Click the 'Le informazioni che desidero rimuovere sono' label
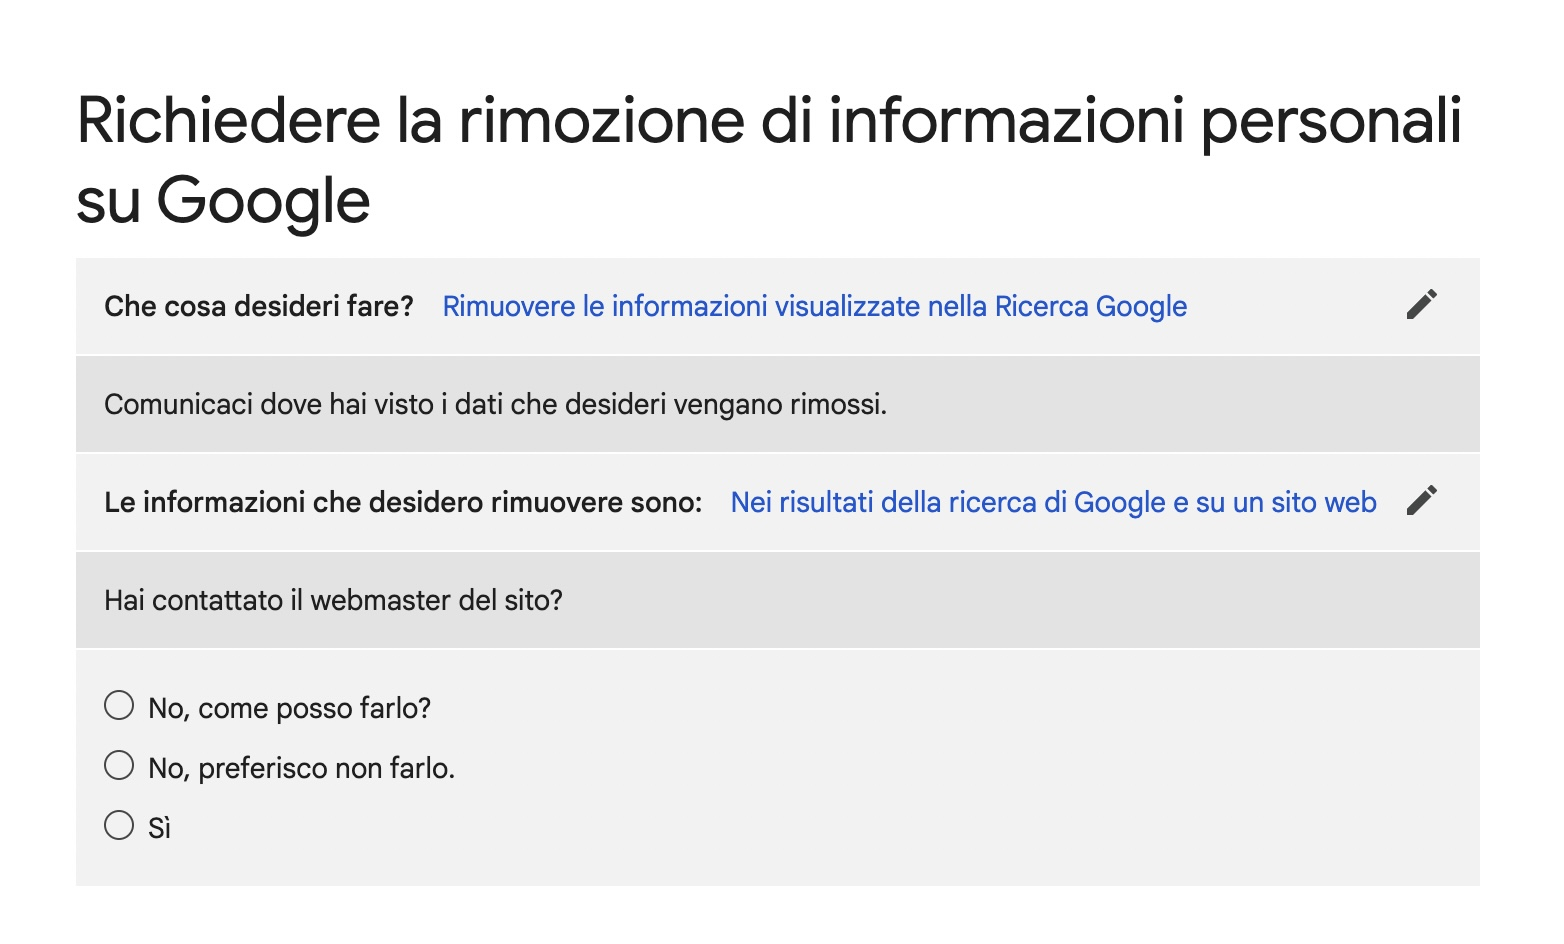The height and width of the screenshot is (944, 1564). point(404,502)
